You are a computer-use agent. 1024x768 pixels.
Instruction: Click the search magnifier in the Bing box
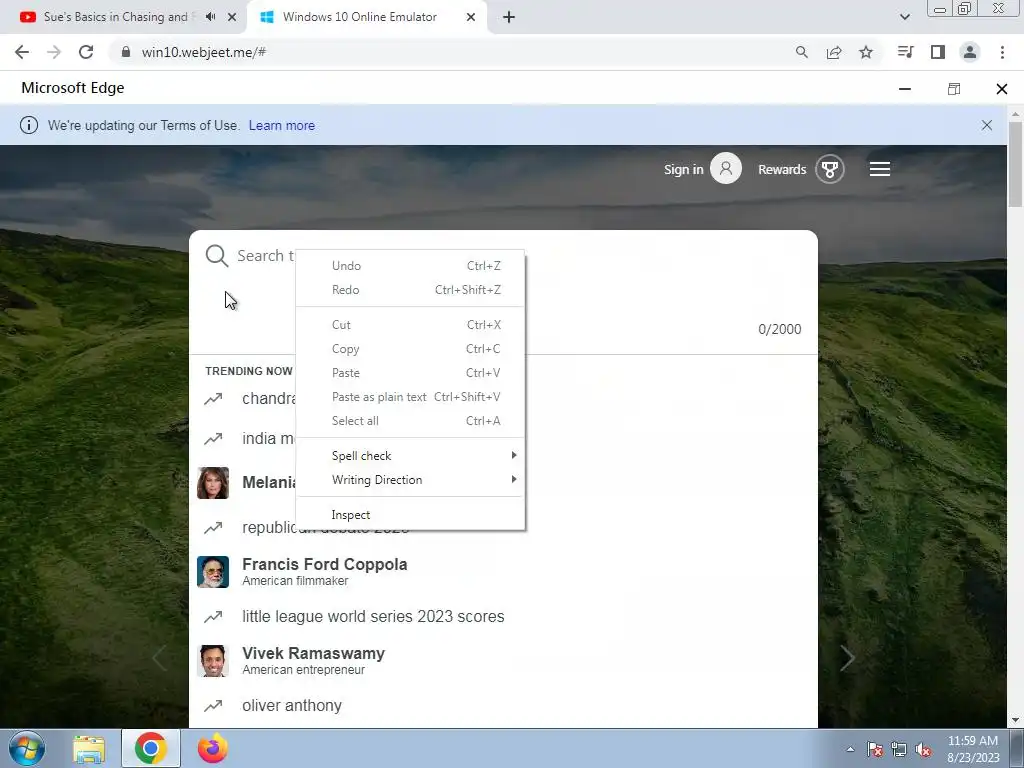(217, 256)
